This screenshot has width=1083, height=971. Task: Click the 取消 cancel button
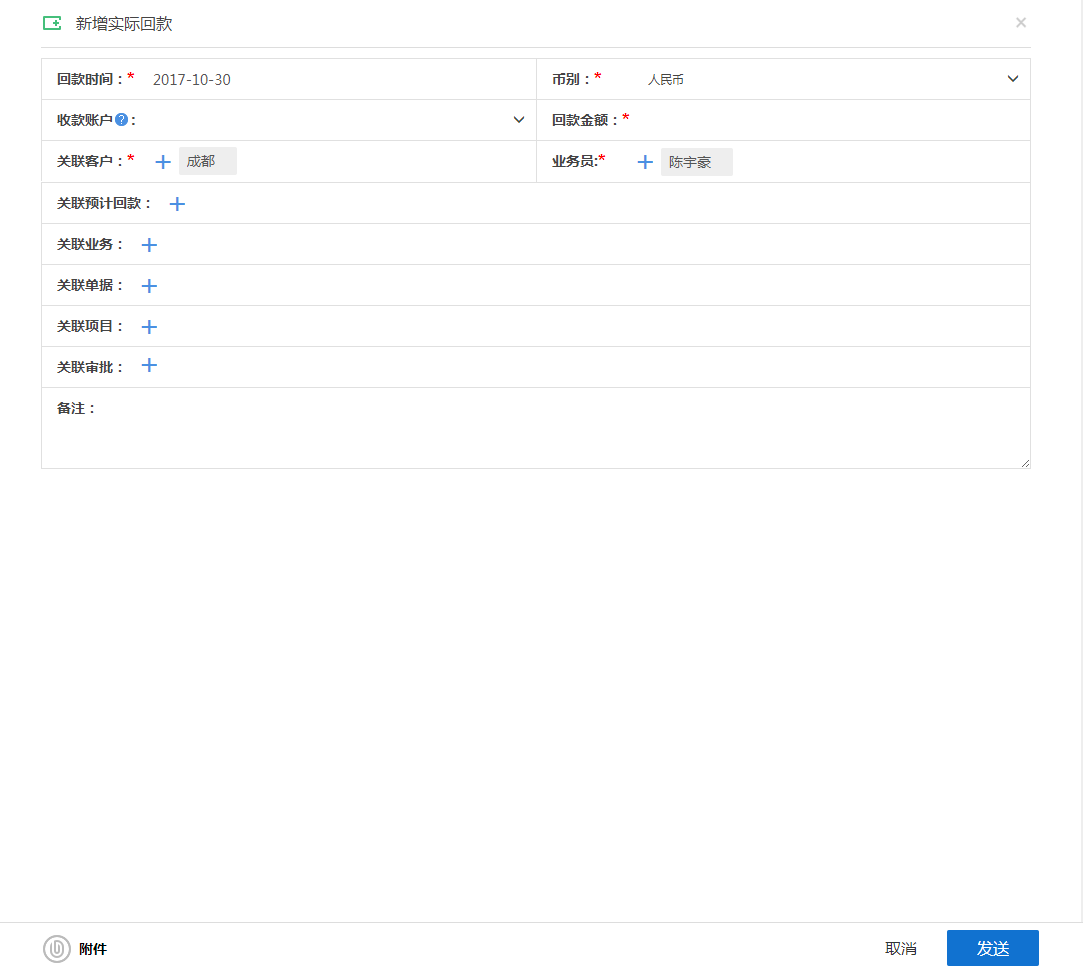click(x=901, y=949)
